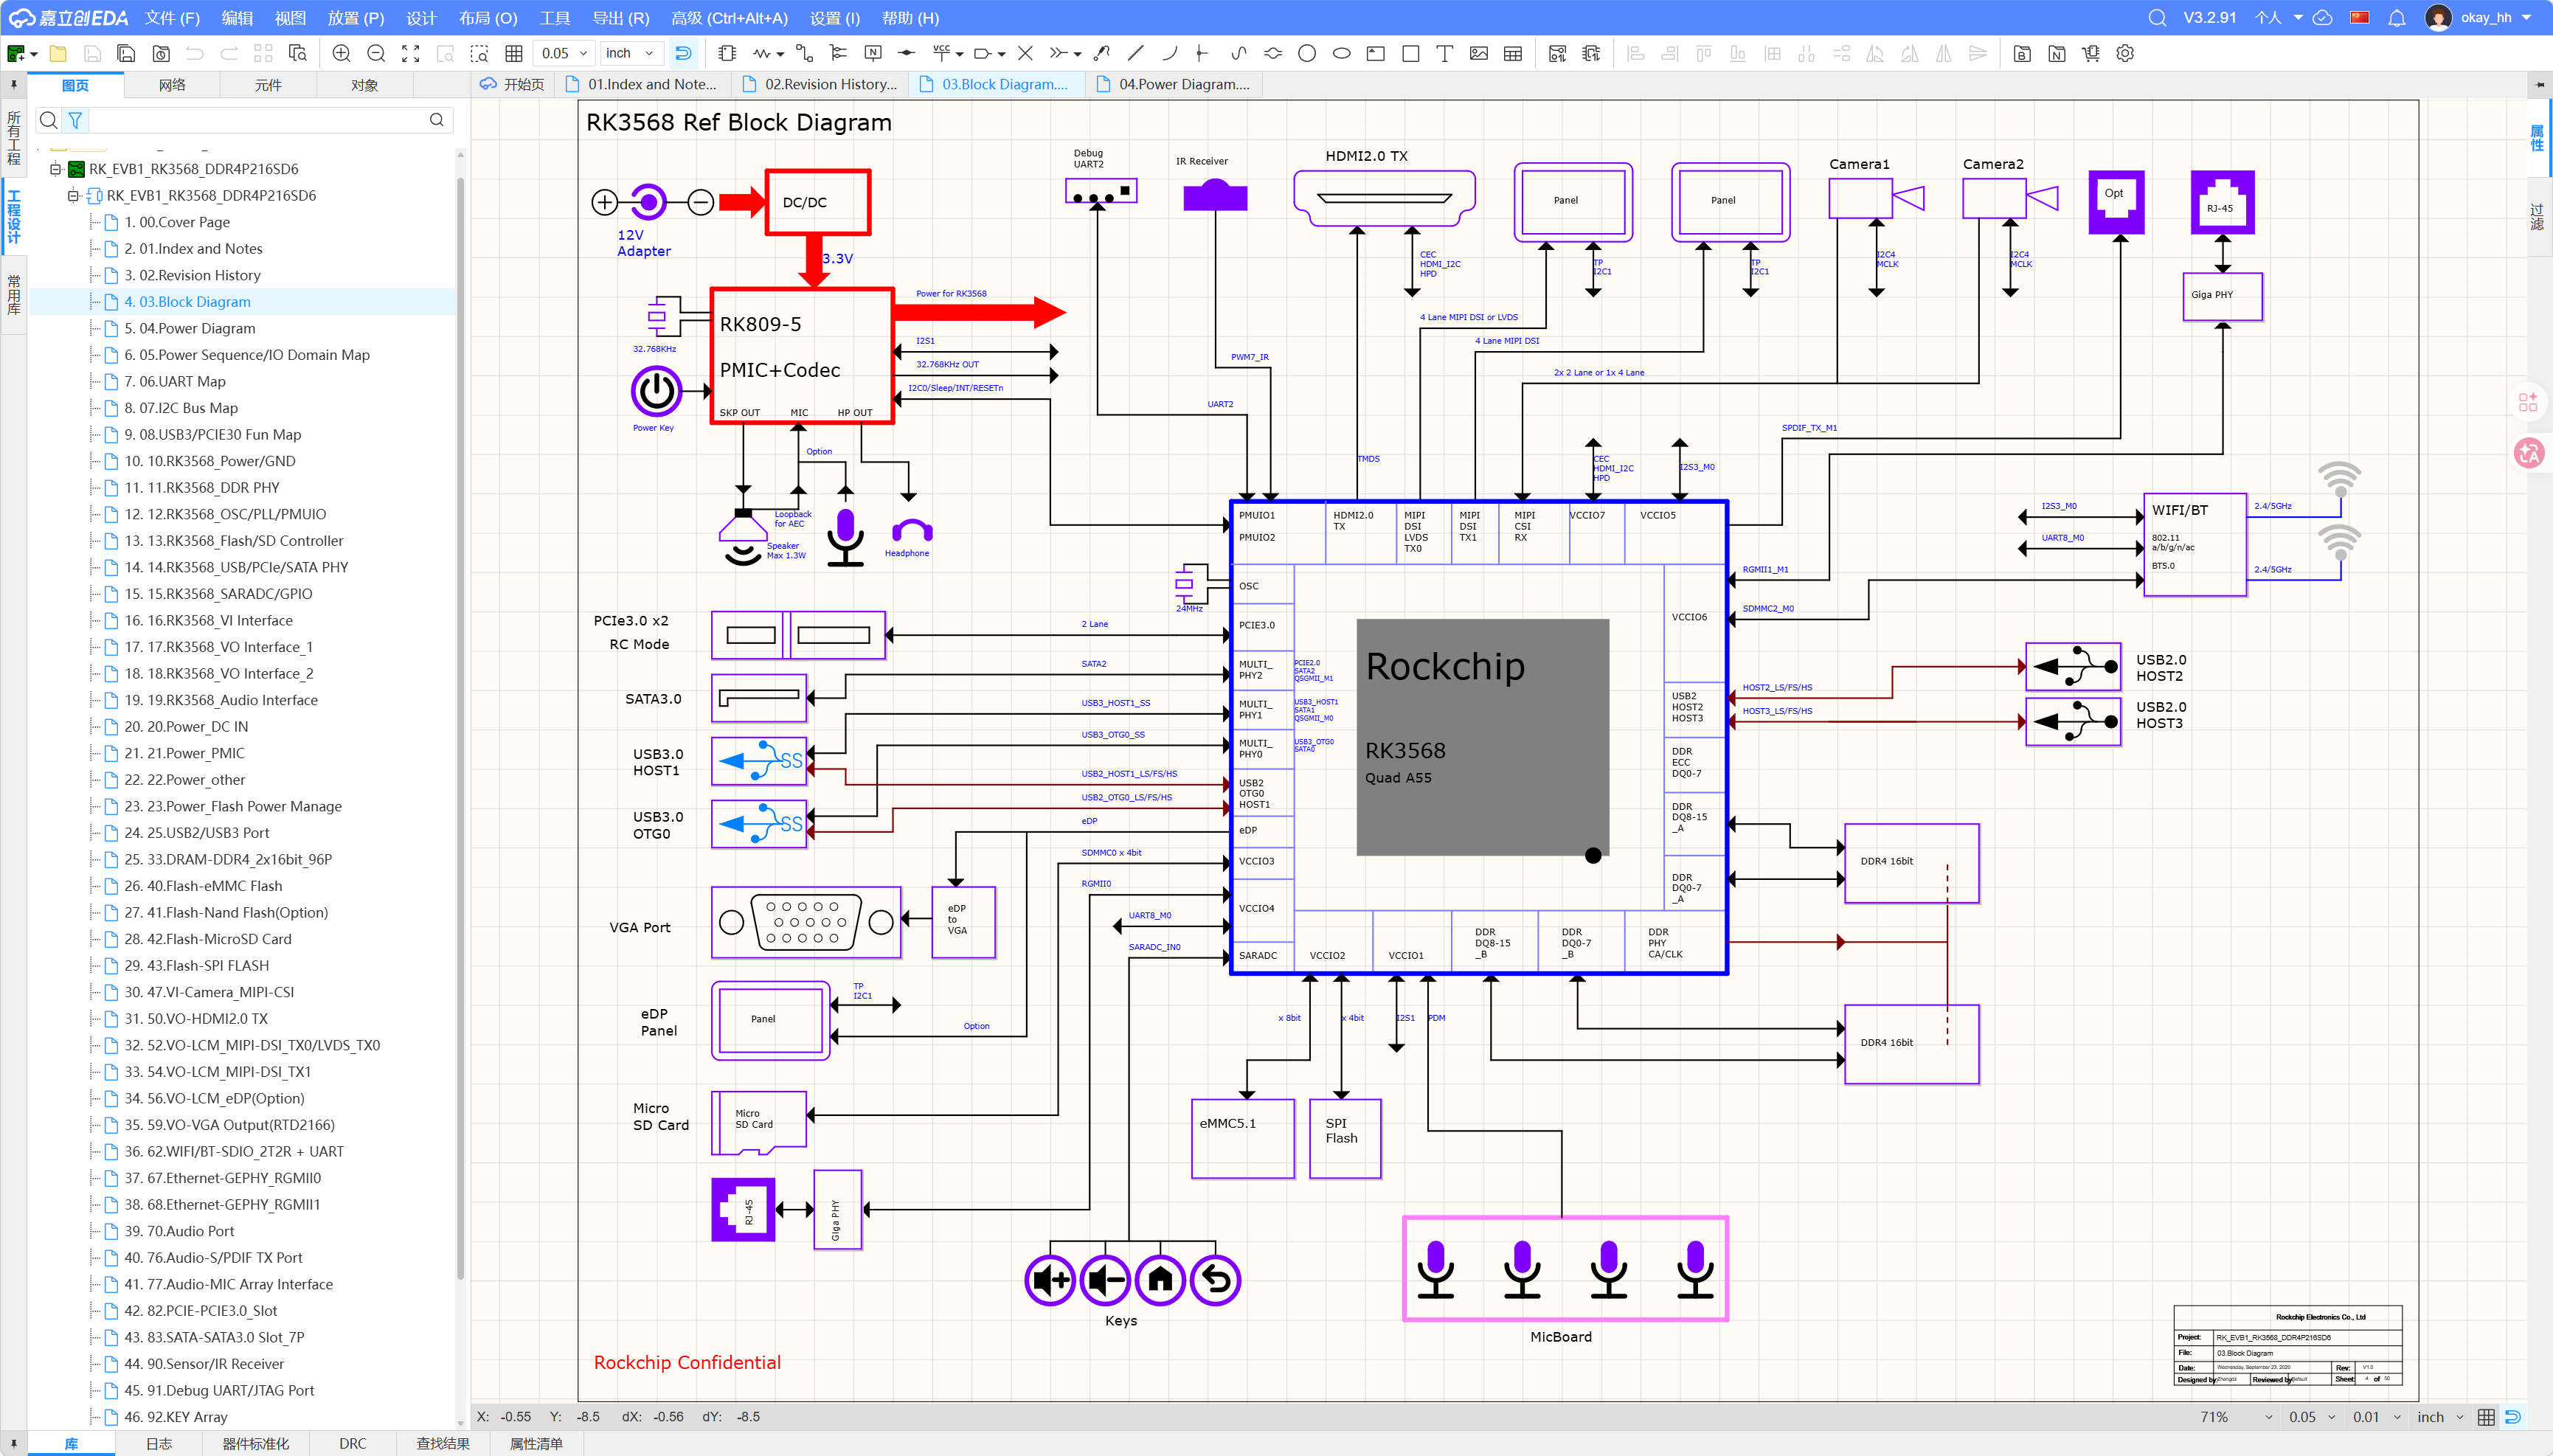Zoom in with the plus magnifier
This screenshot has height=1456, width=2553.
pyautogui.click(x=341, y=54)
